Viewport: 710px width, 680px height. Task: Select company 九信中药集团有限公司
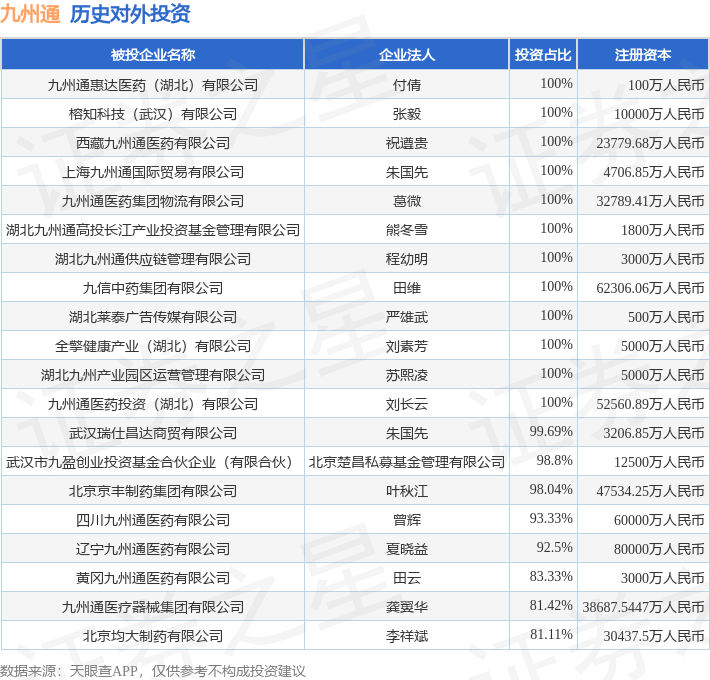pyautogui.click(x=153, y=287)
